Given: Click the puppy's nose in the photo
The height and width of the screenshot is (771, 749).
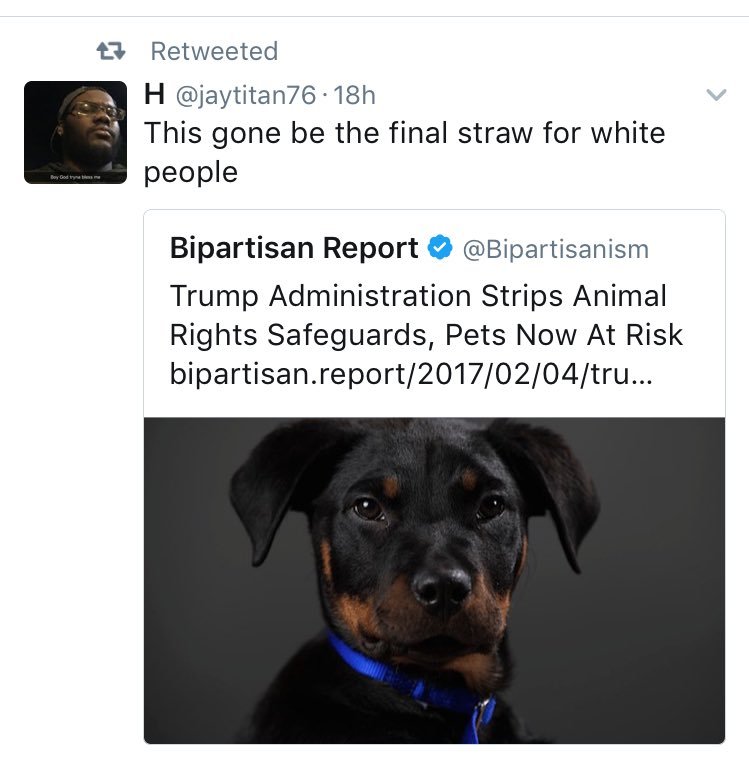Looking at the screenshot, I should click(x=441, y=588).
